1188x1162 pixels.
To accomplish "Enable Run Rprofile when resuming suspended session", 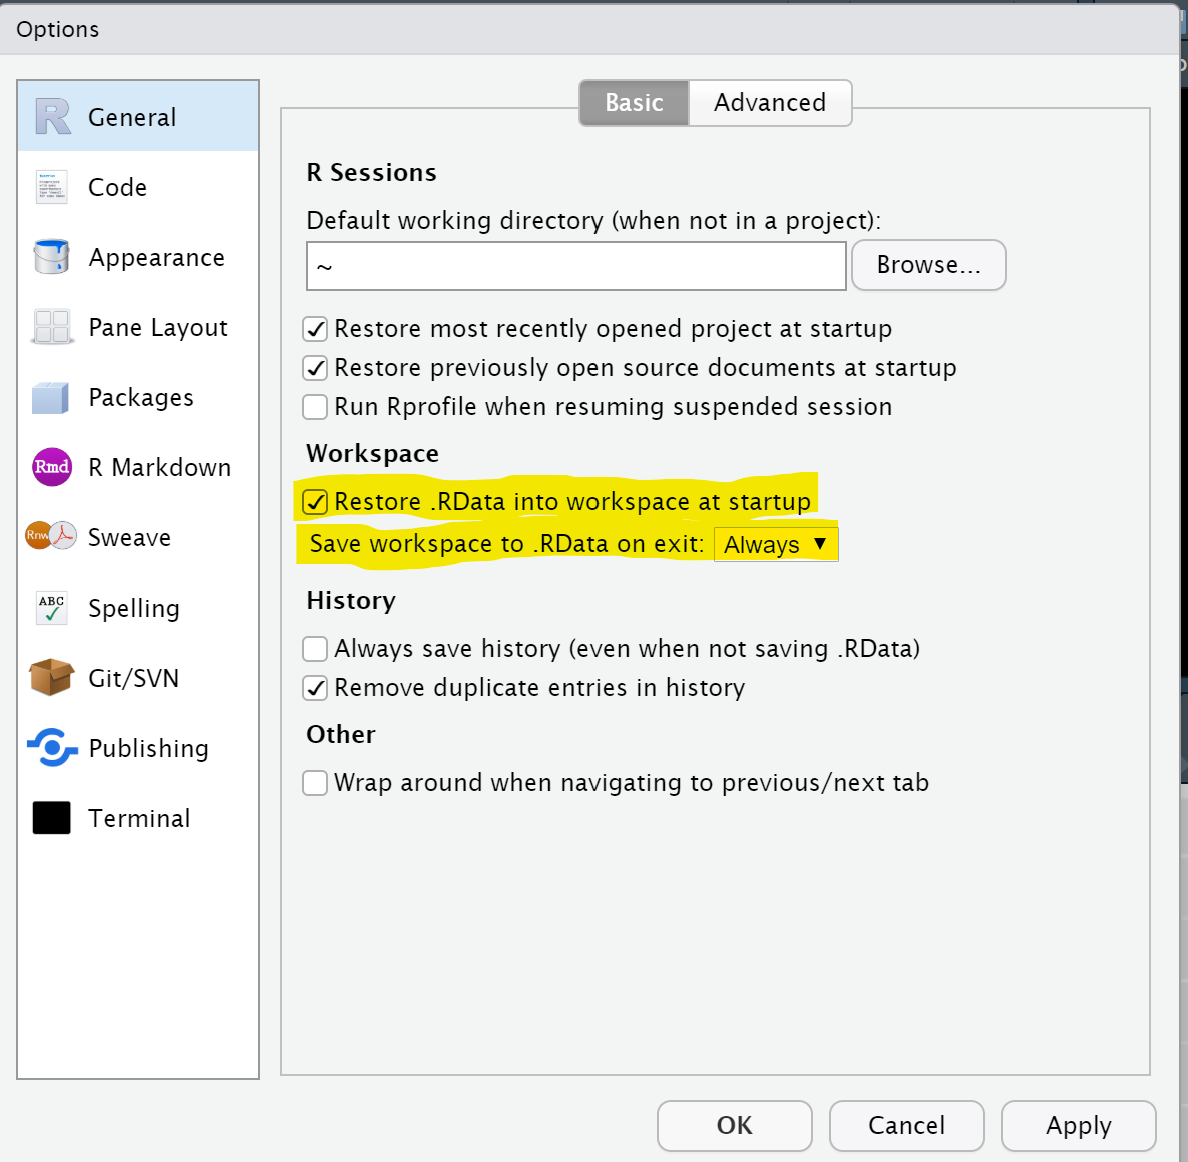I will 315,407.
